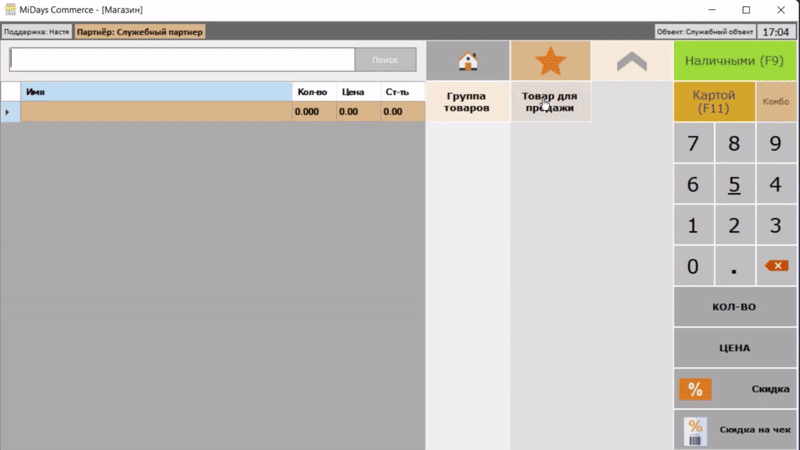800x450 pixels.
Task: Click the Цена column header
Action: (358, 92)
